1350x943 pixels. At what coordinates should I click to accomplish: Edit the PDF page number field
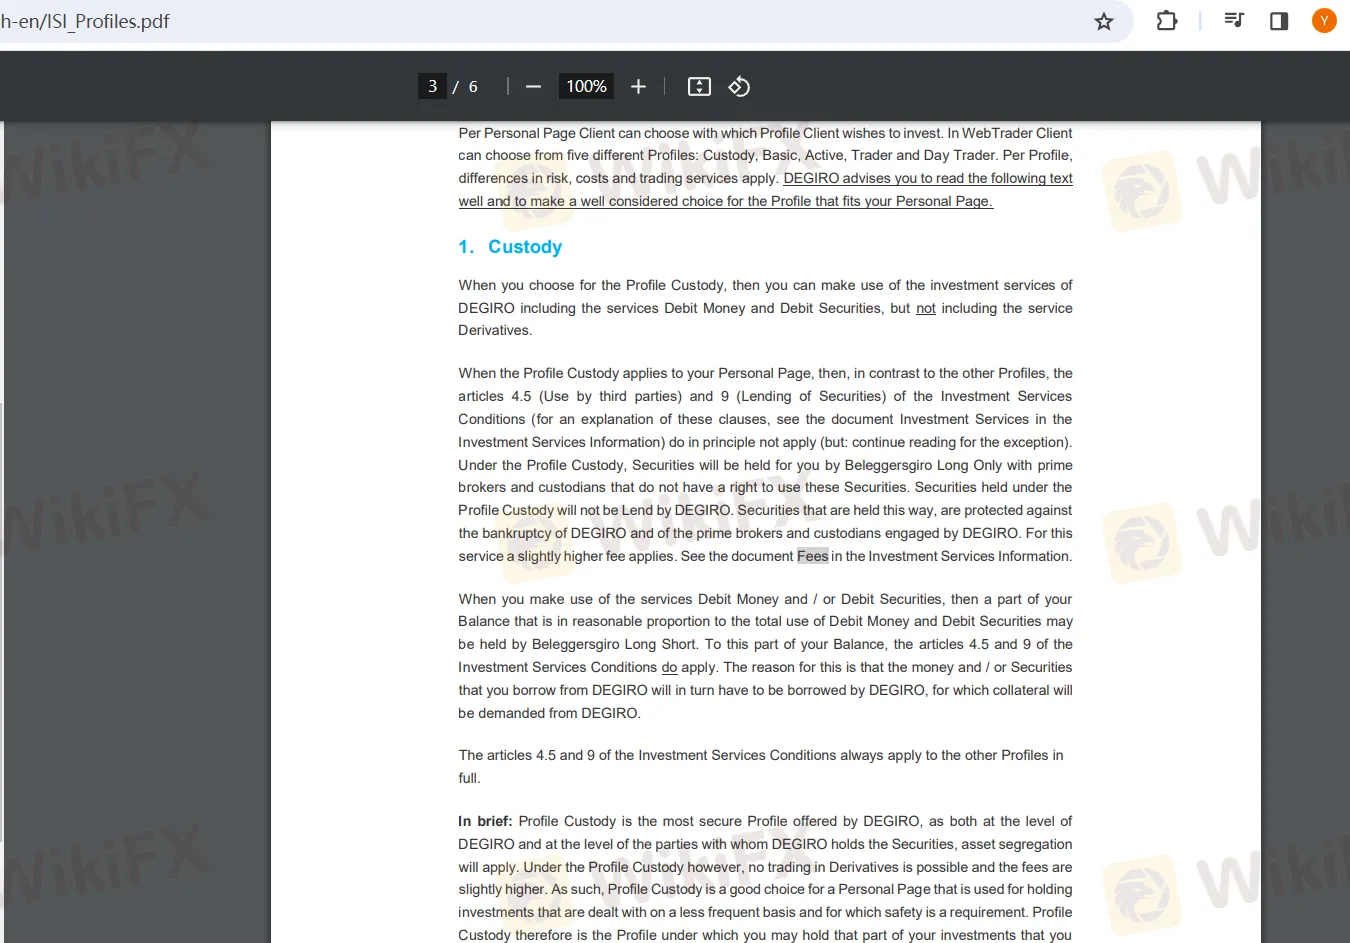click(x=432, y=86)
